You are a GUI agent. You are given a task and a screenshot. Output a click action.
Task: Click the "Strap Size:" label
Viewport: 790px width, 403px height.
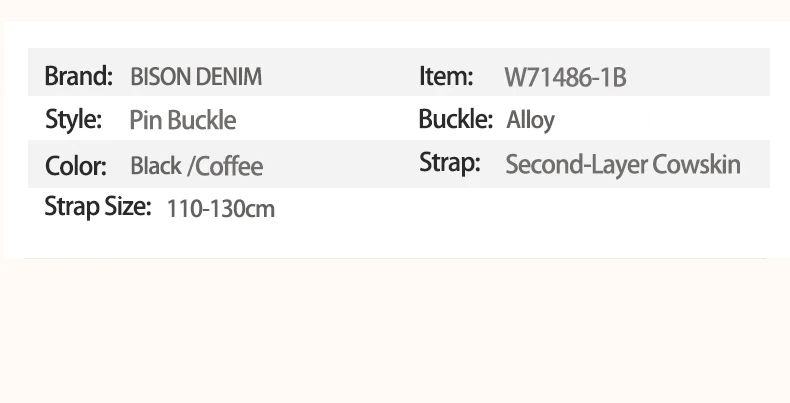pos(97,208)
